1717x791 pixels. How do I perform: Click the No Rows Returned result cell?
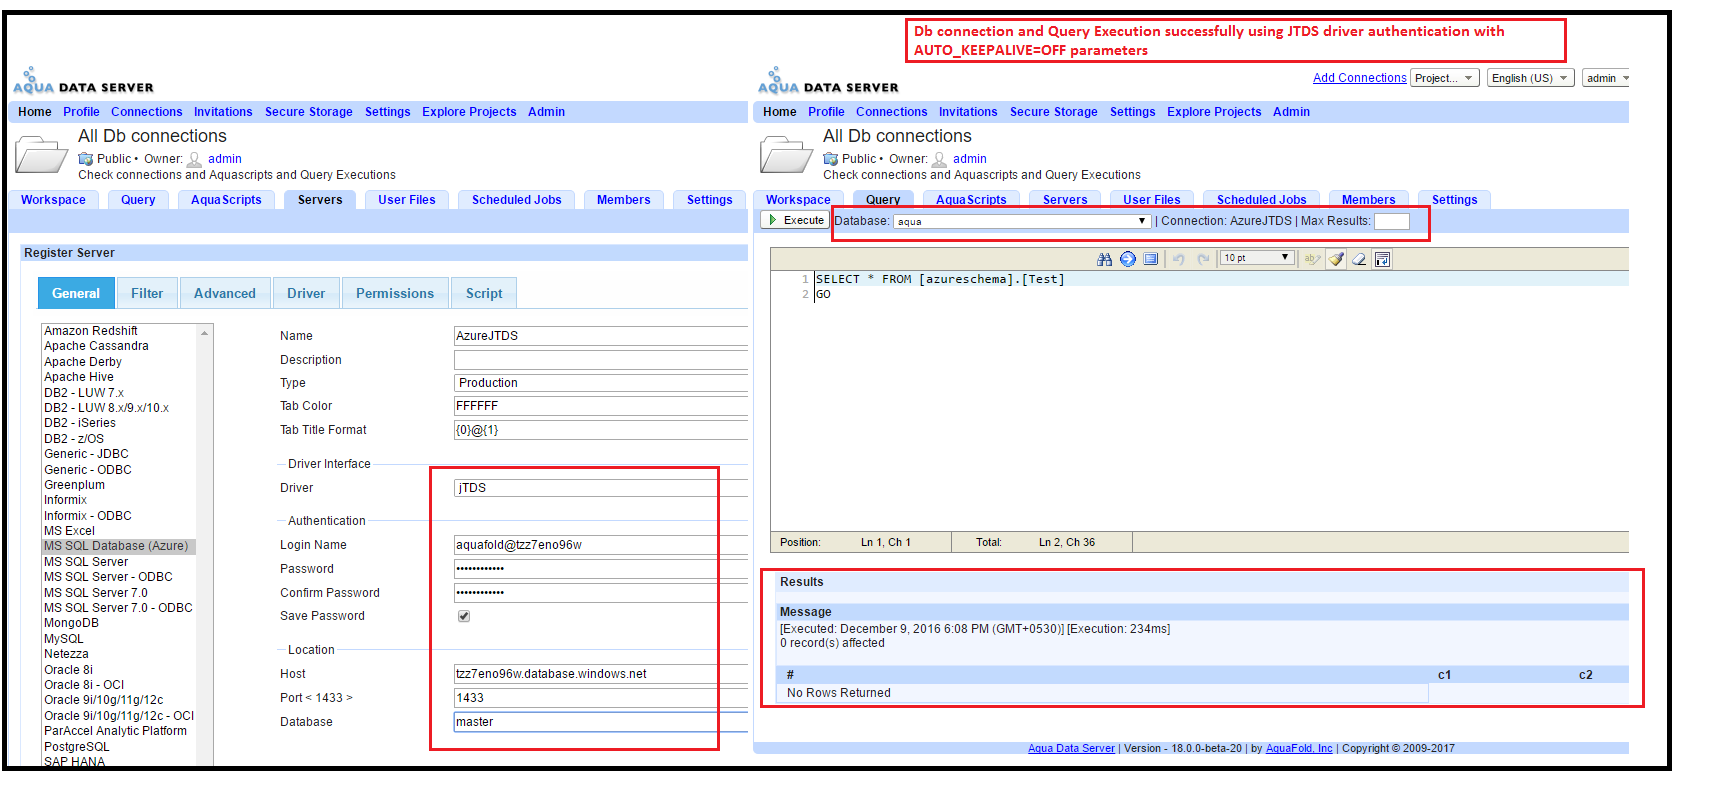click(1103, 693)
